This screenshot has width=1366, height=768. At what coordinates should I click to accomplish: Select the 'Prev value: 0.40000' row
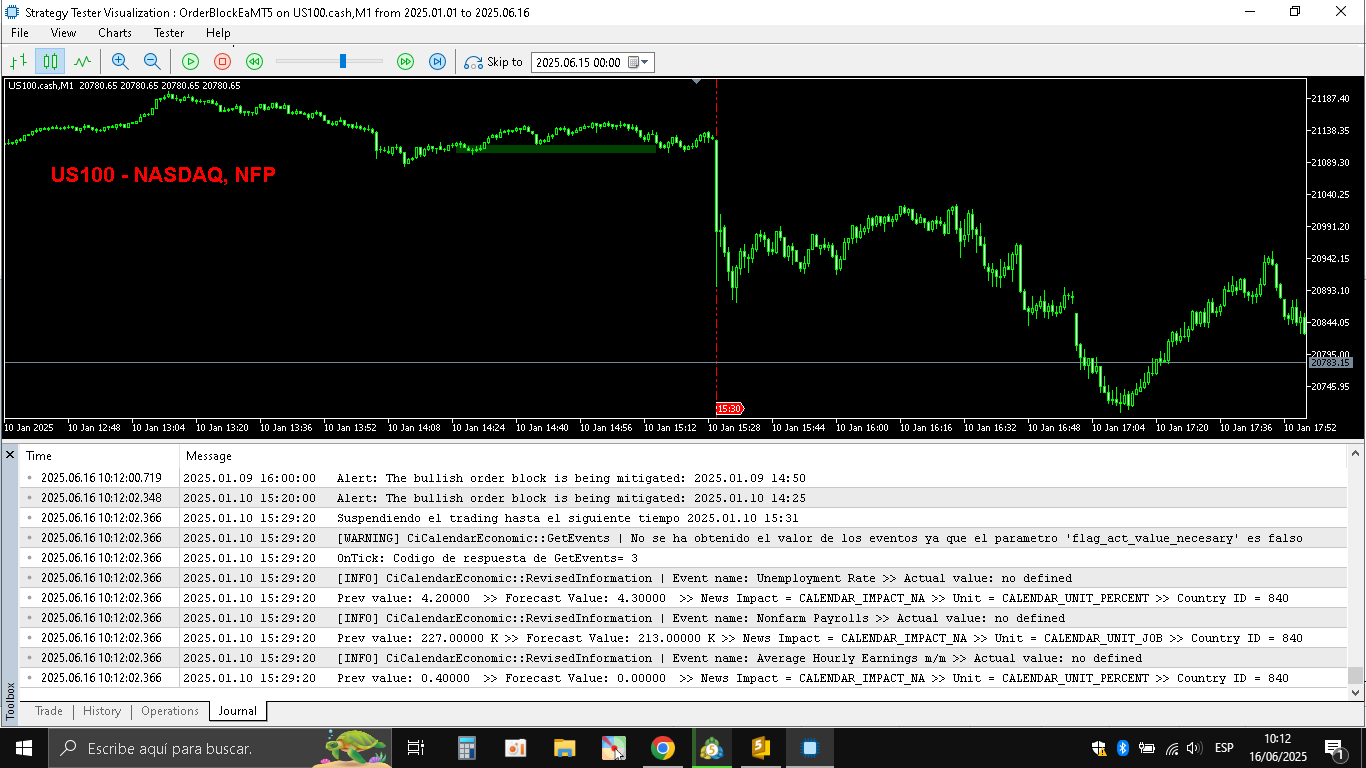pyautogui.click(x=683, y=678)
